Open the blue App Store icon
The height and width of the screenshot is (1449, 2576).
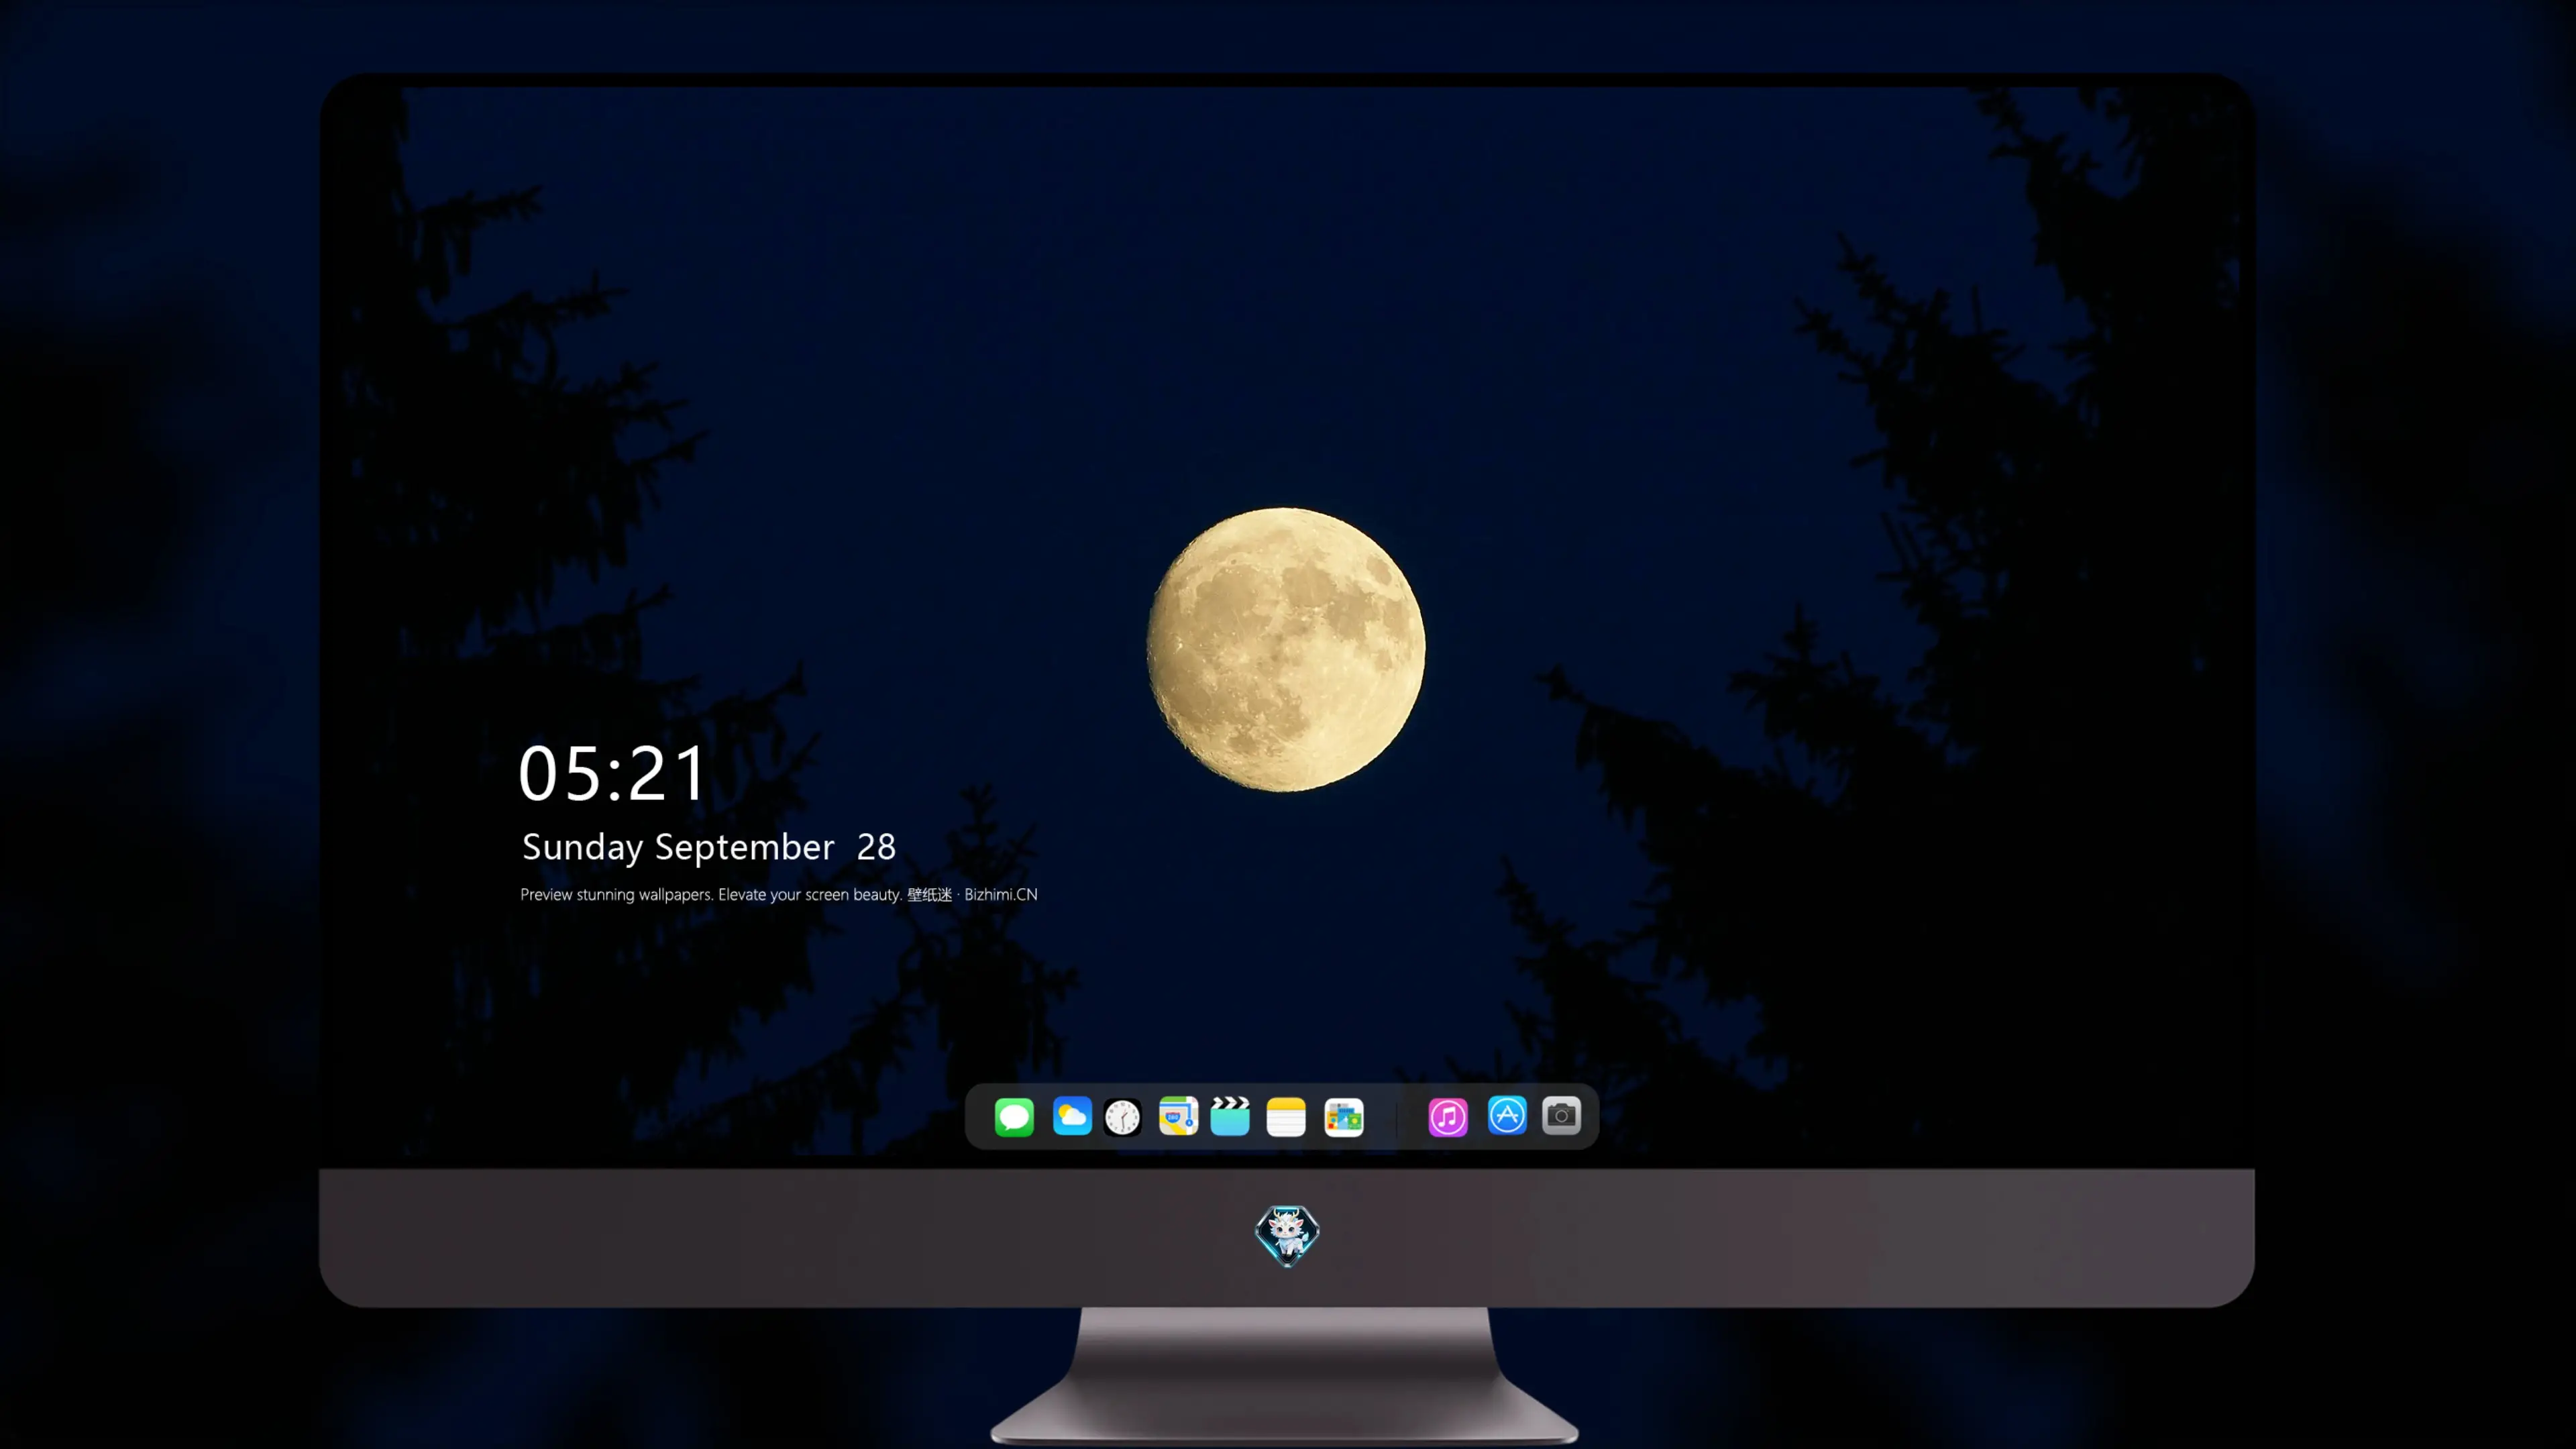[1507, 1115]
